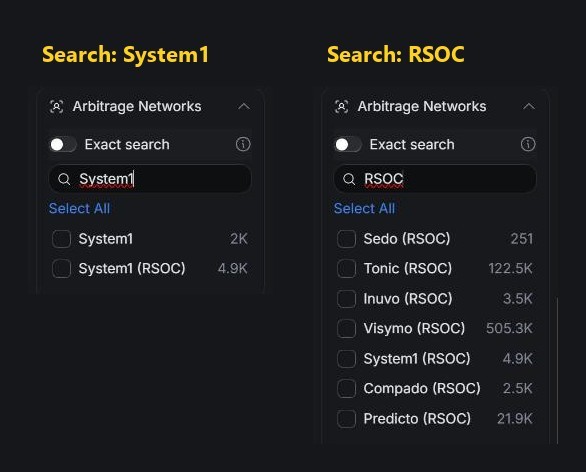586x472 pixels.
Task: Tick the Predicto (RSOC) checkbox
Action: (346, 419)
